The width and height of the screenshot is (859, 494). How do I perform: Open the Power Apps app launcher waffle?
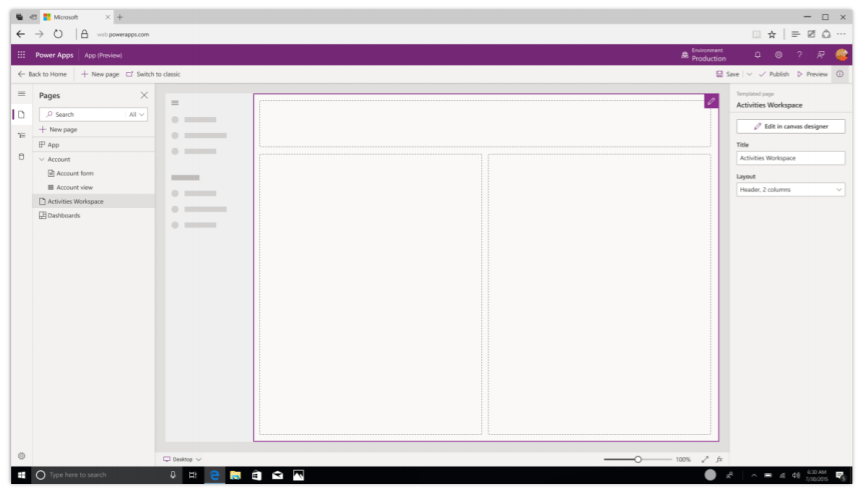[x=22, y=55]
